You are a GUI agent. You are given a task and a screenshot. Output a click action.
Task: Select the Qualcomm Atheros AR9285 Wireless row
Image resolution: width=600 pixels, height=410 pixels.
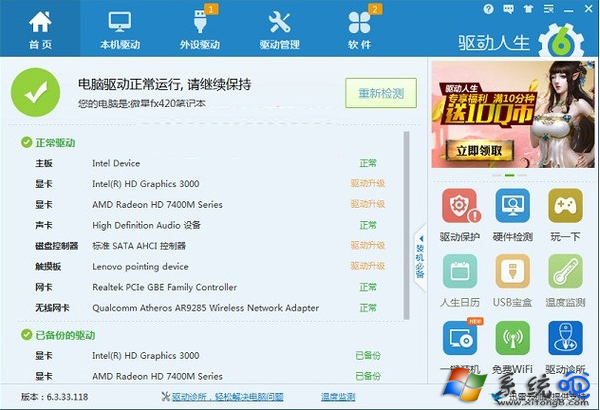point(210,308)
